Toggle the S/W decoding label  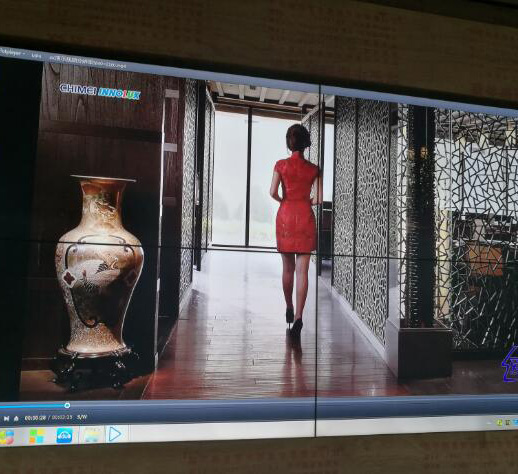click(x=82, y=417)
